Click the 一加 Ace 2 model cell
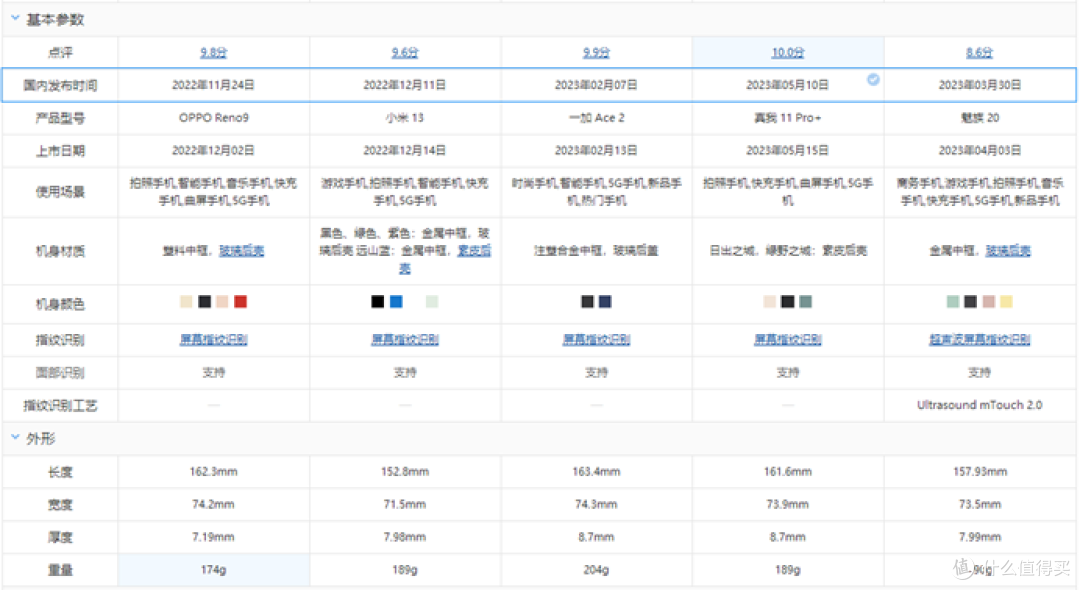The height and width of the screenshot is (590, 1080). [596, 118]
